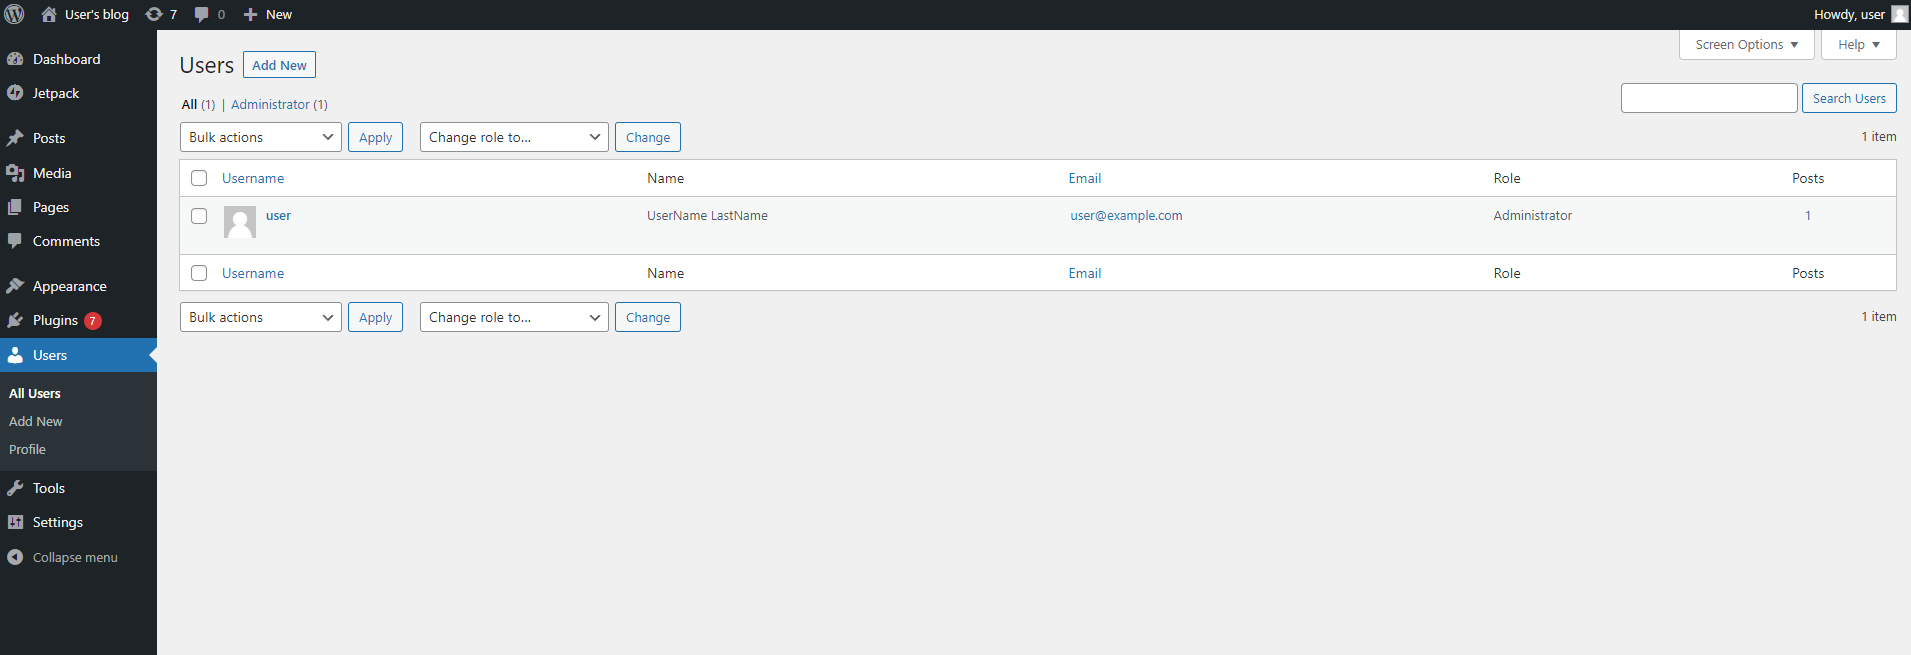Sort by Email in table header
1911x655 pixels.
(x=1085, y=178)
